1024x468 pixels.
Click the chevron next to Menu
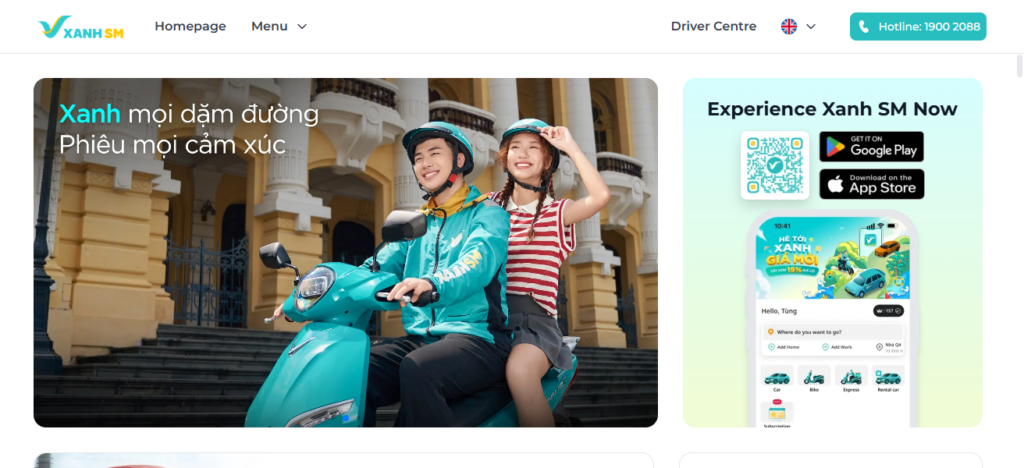coord(302,27)
